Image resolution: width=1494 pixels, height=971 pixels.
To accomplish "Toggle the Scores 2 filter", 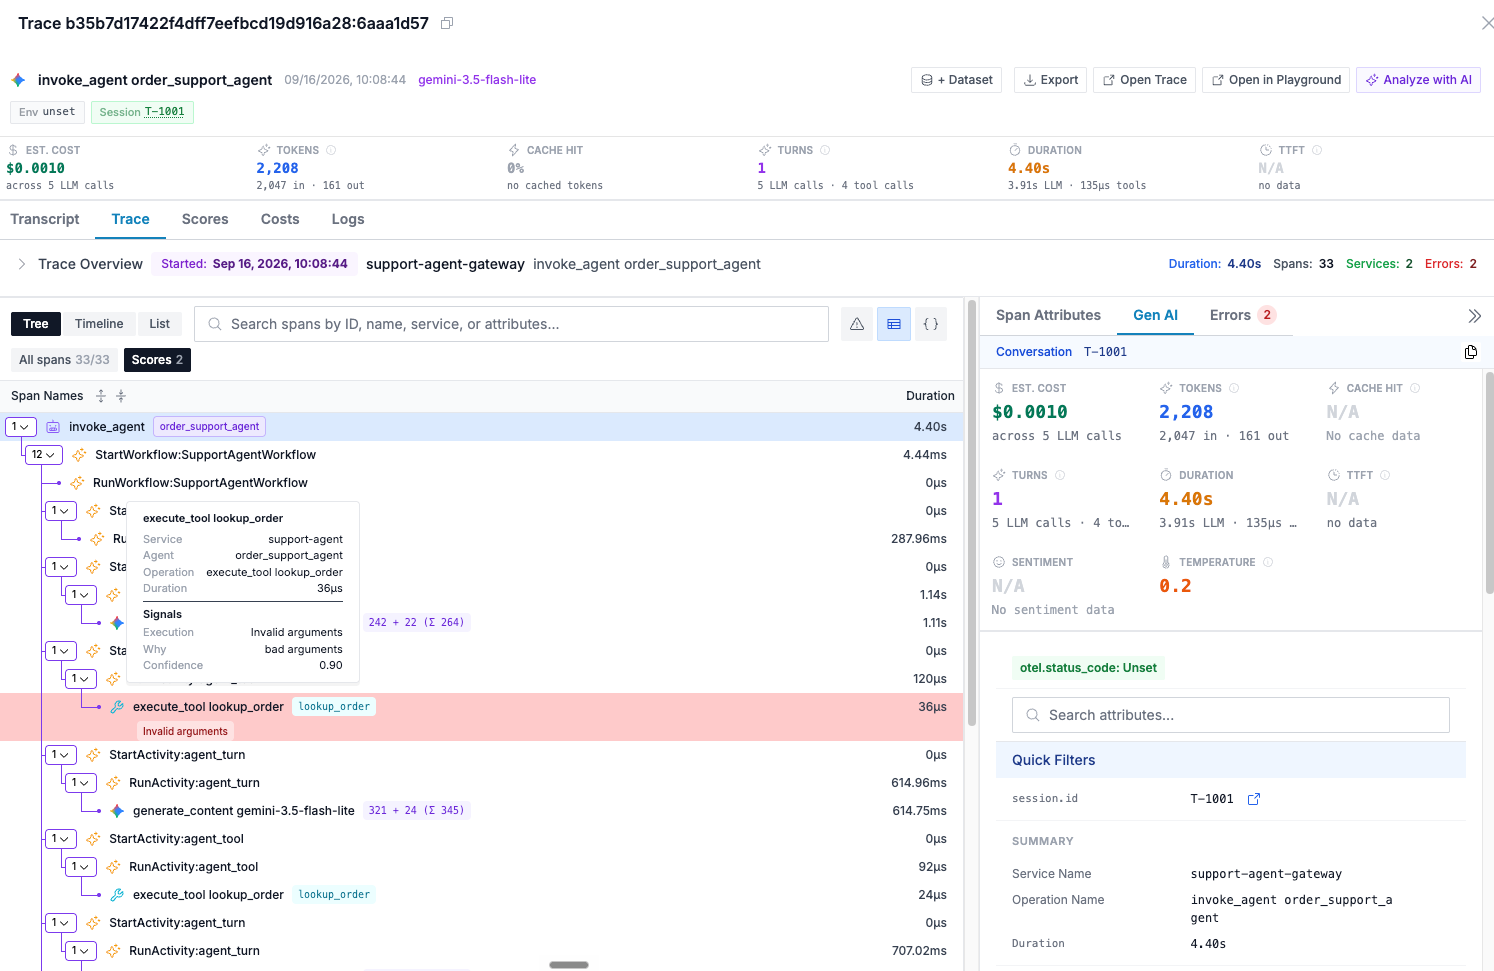I will (x=157, y=360).
